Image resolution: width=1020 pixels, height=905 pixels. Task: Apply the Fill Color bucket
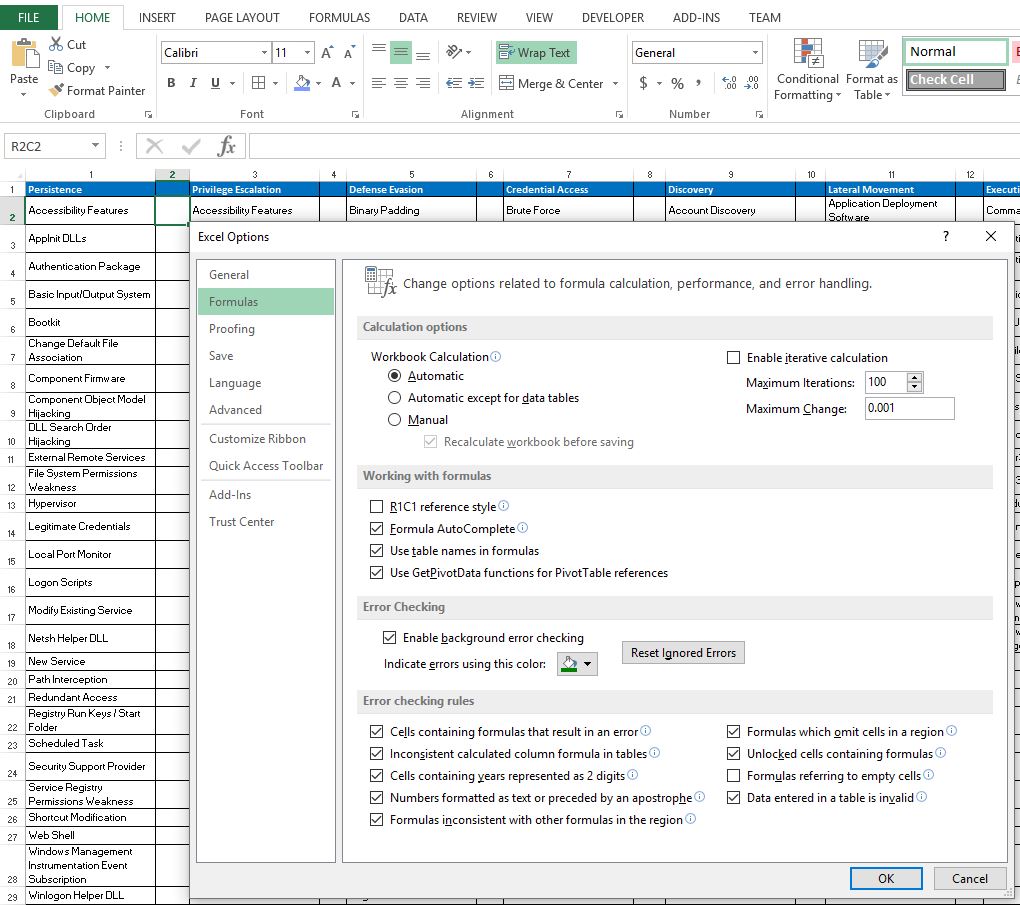tap(302, 83)
